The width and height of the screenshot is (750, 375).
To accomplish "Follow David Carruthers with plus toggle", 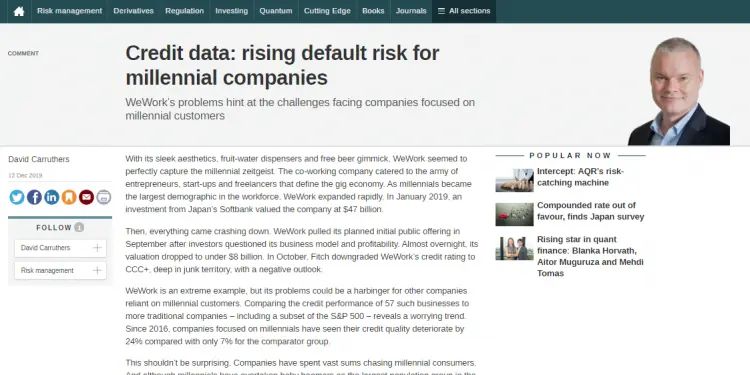I will [98, 248].
